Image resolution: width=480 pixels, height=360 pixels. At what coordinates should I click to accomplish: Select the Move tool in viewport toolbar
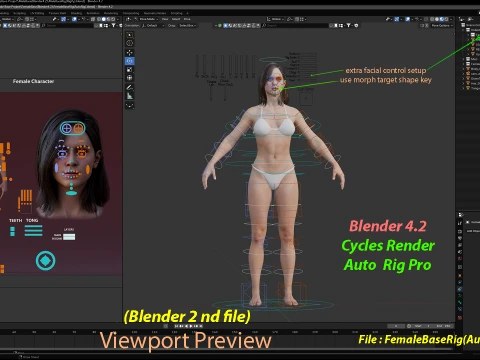[x=130, y=53]
